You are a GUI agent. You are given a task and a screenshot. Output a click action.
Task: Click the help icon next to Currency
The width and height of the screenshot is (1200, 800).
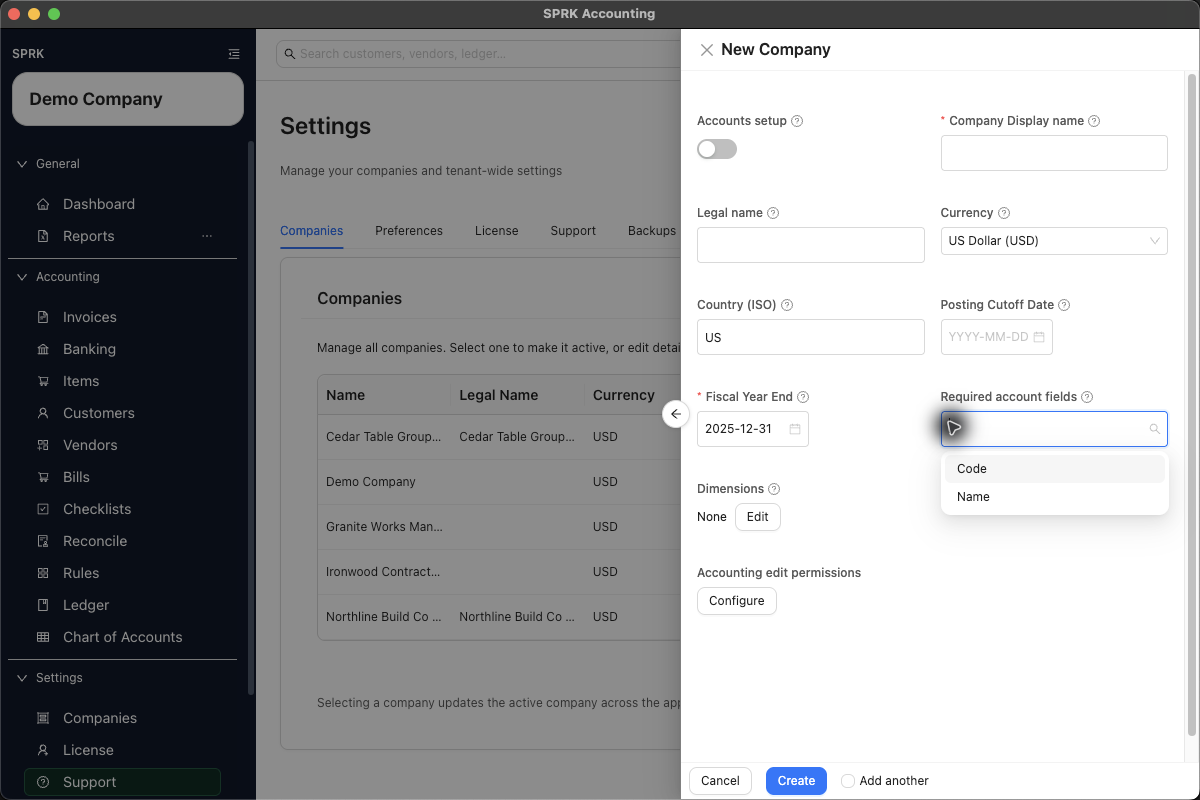[x=1004, y=213]
